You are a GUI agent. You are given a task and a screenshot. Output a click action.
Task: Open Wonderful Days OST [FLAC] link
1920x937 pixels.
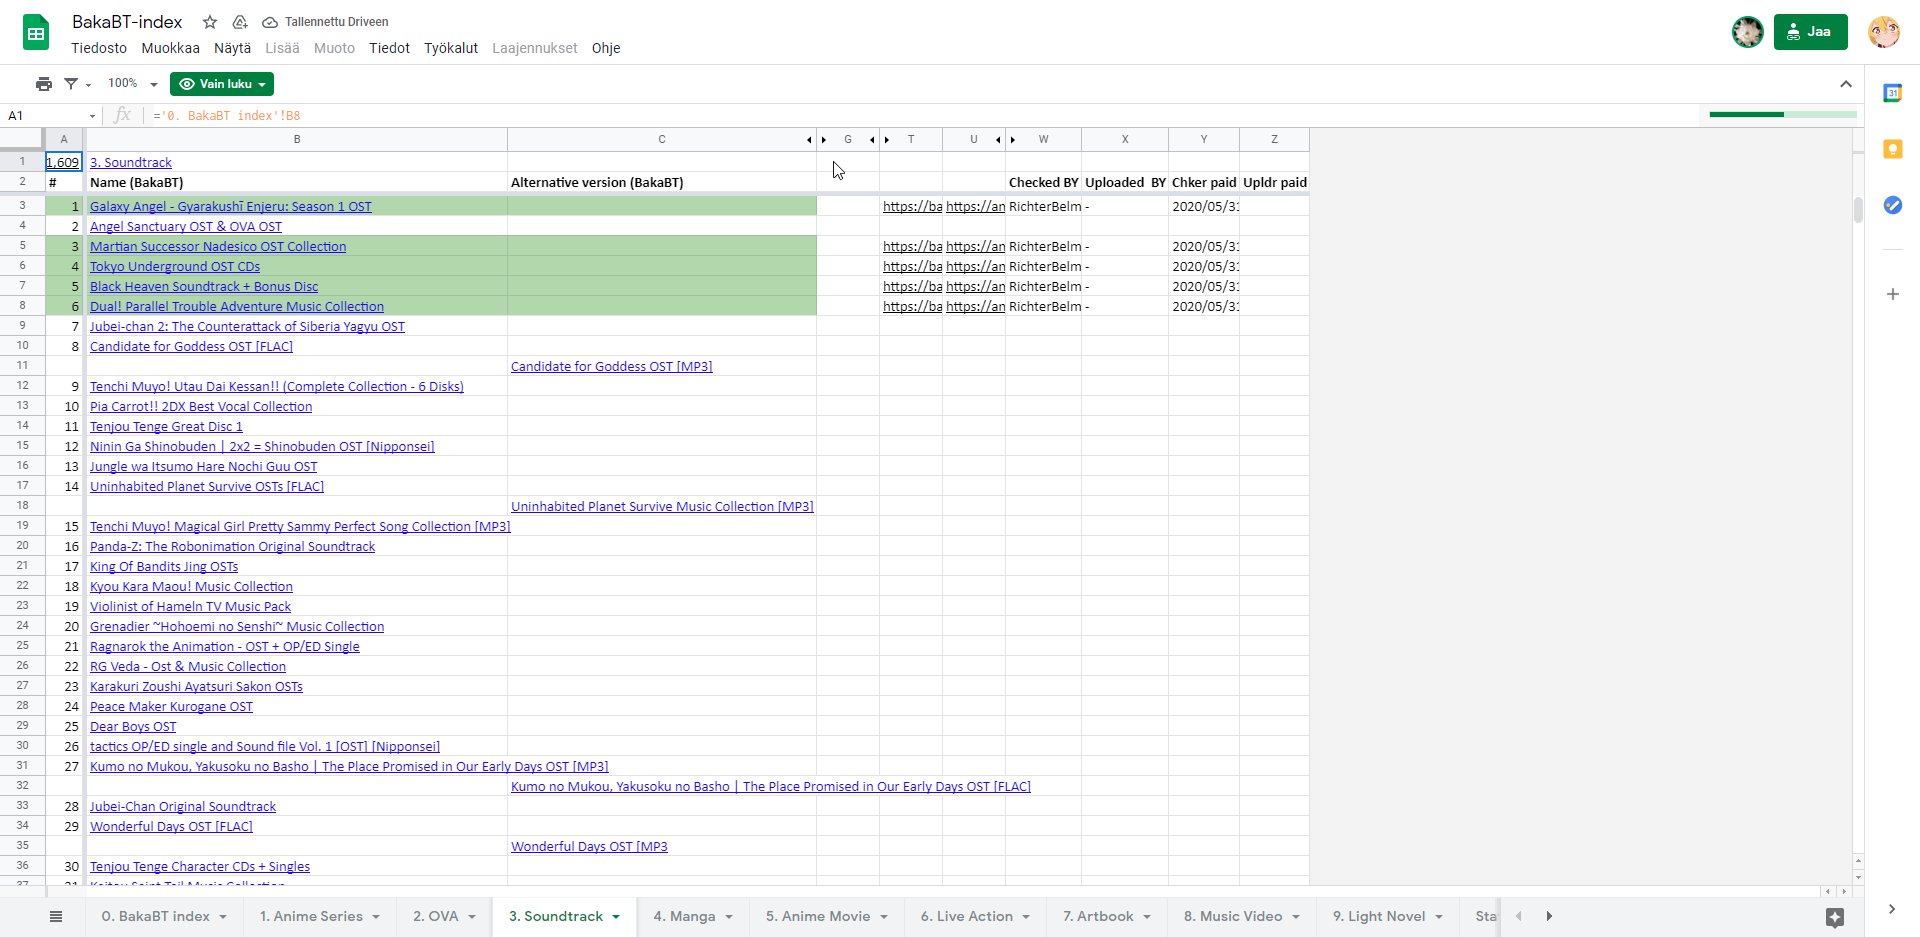tap(171, 827)
